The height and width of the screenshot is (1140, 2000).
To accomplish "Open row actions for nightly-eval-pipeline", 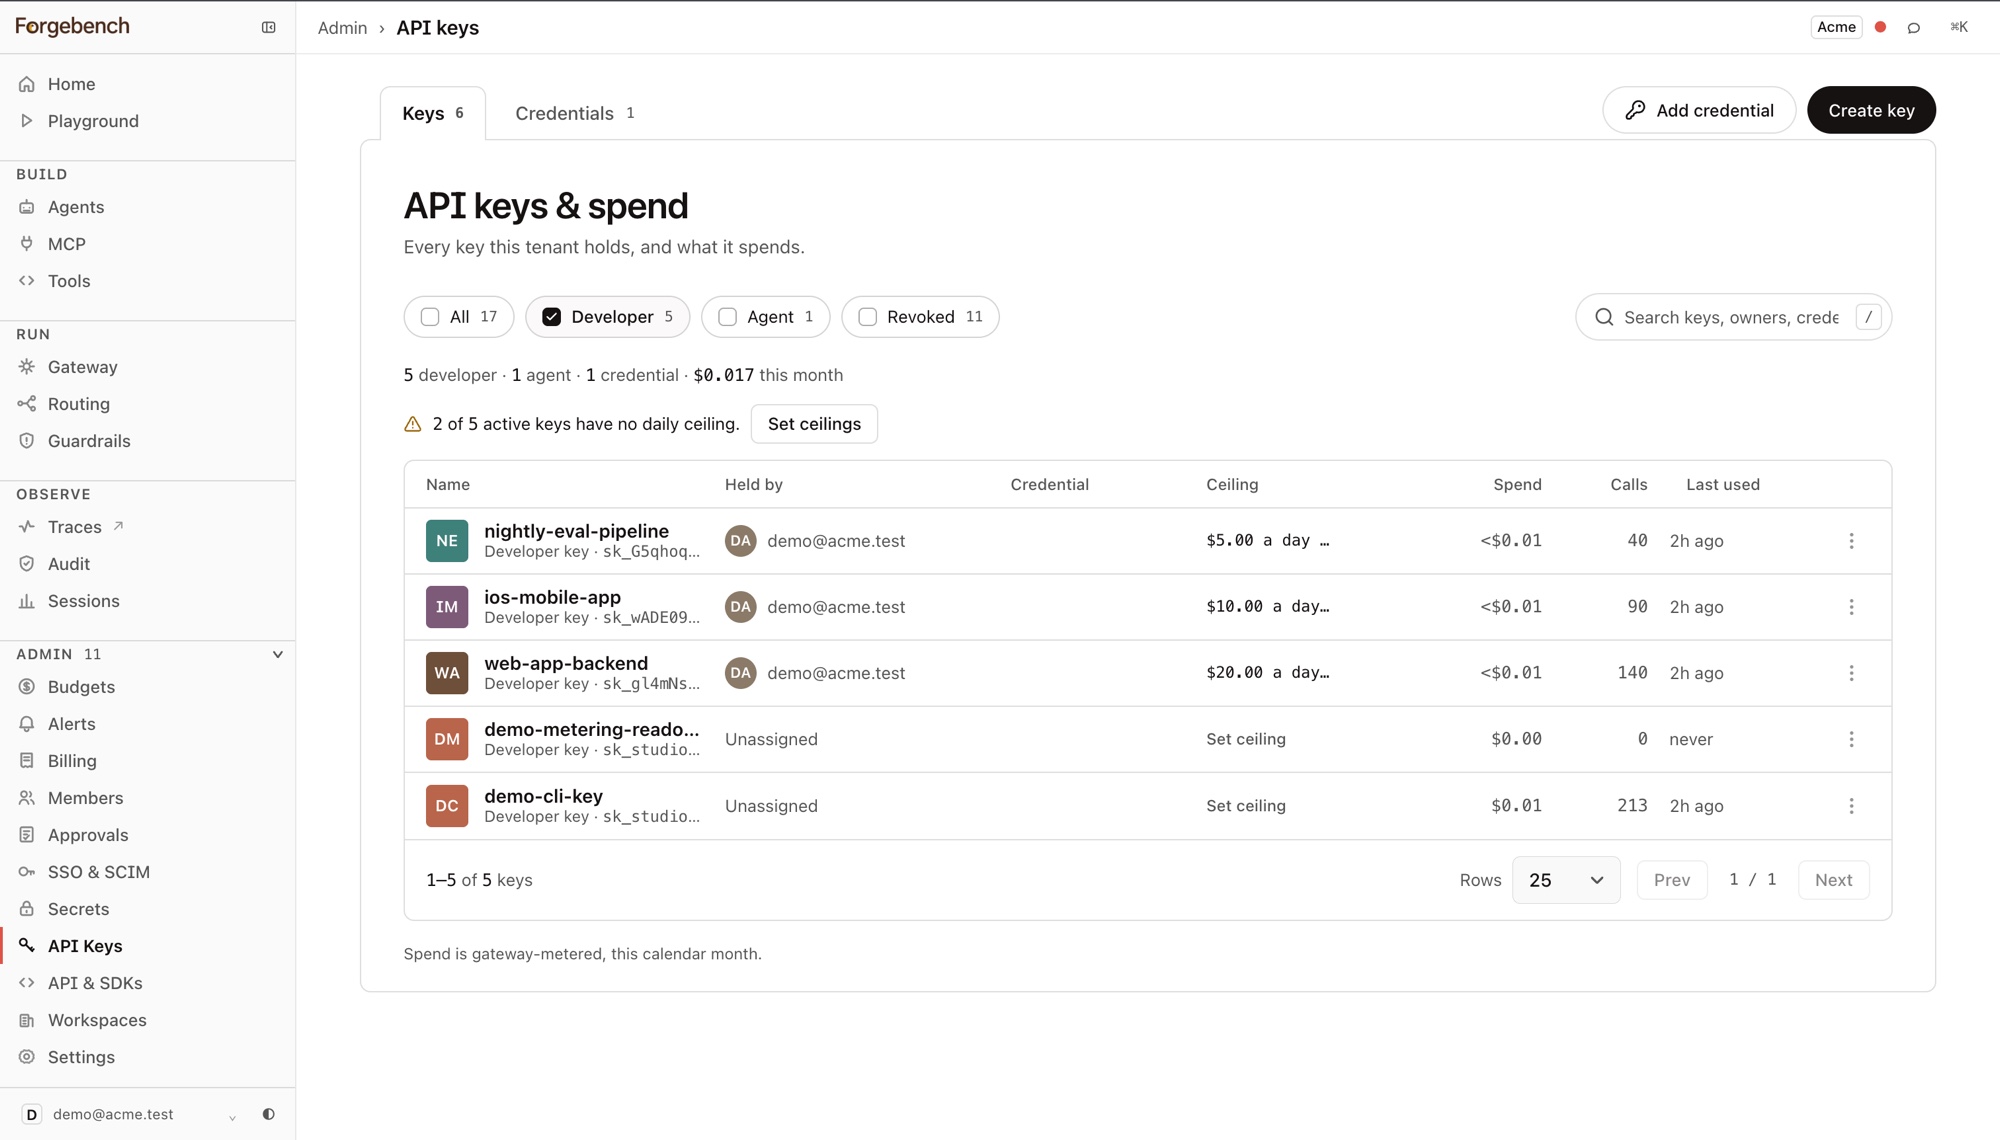I will tap(1851, 541).
